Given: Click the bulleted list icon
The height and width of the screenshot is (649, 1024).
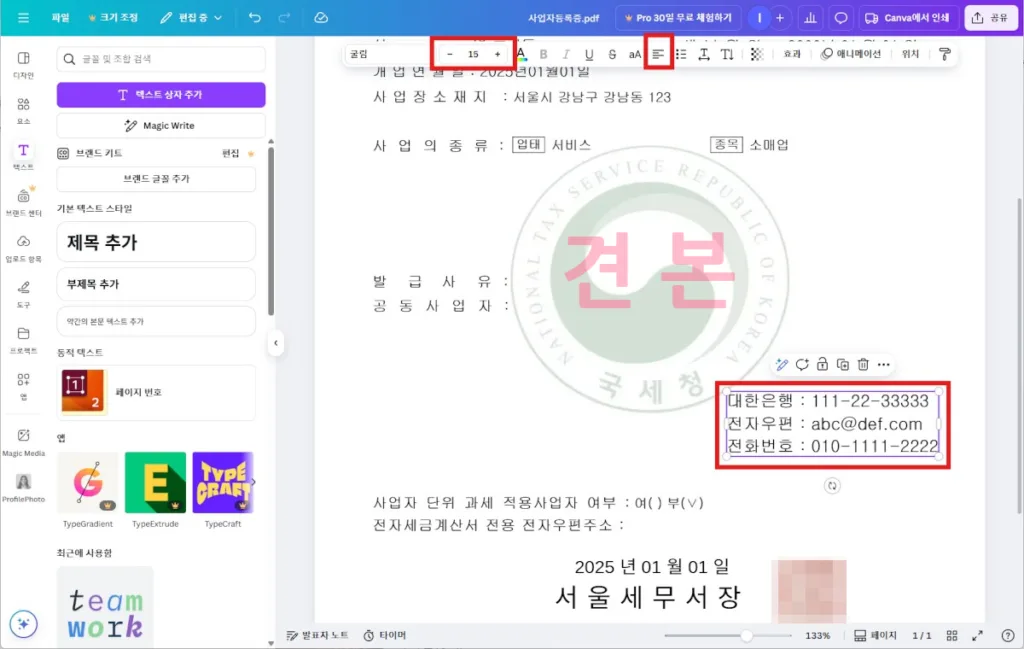Looking at the screenshot, I should (x=681, y=54).
